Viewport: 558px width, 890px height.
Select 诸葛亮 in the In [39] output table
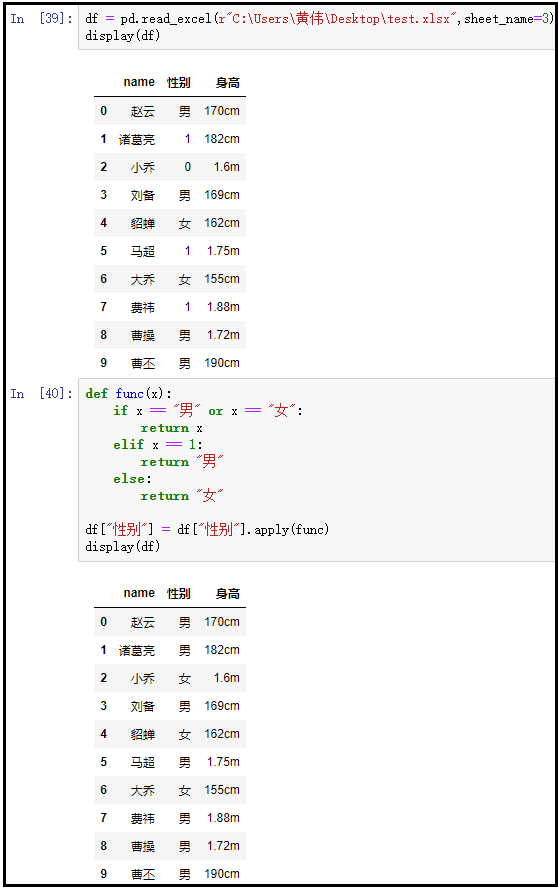coord(137,139)
